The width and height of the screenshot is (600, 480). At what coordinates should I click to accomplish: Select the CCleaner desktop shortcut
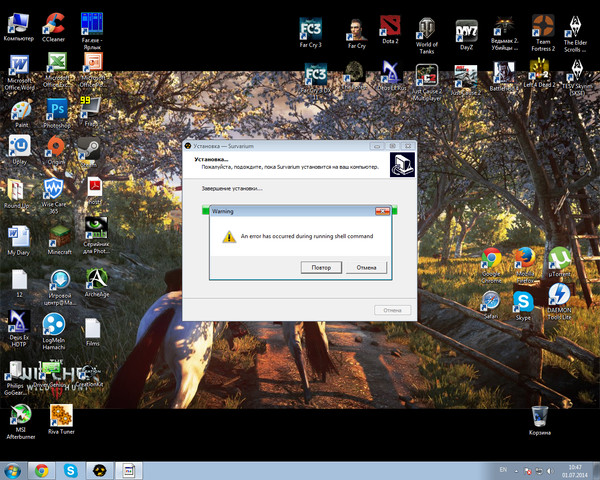point(54,27)
